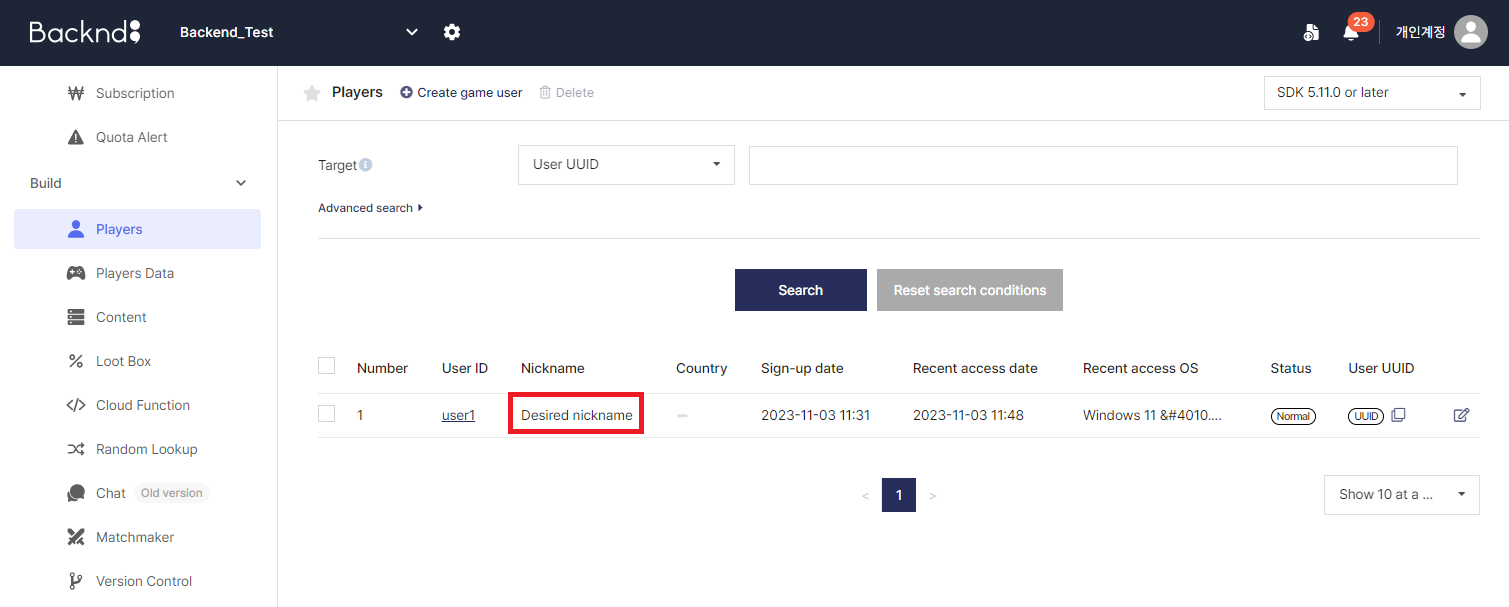Viewport: 1509px width, 607px height.
Task: Click the Loot Box percent icon
Action: [76, 361]
